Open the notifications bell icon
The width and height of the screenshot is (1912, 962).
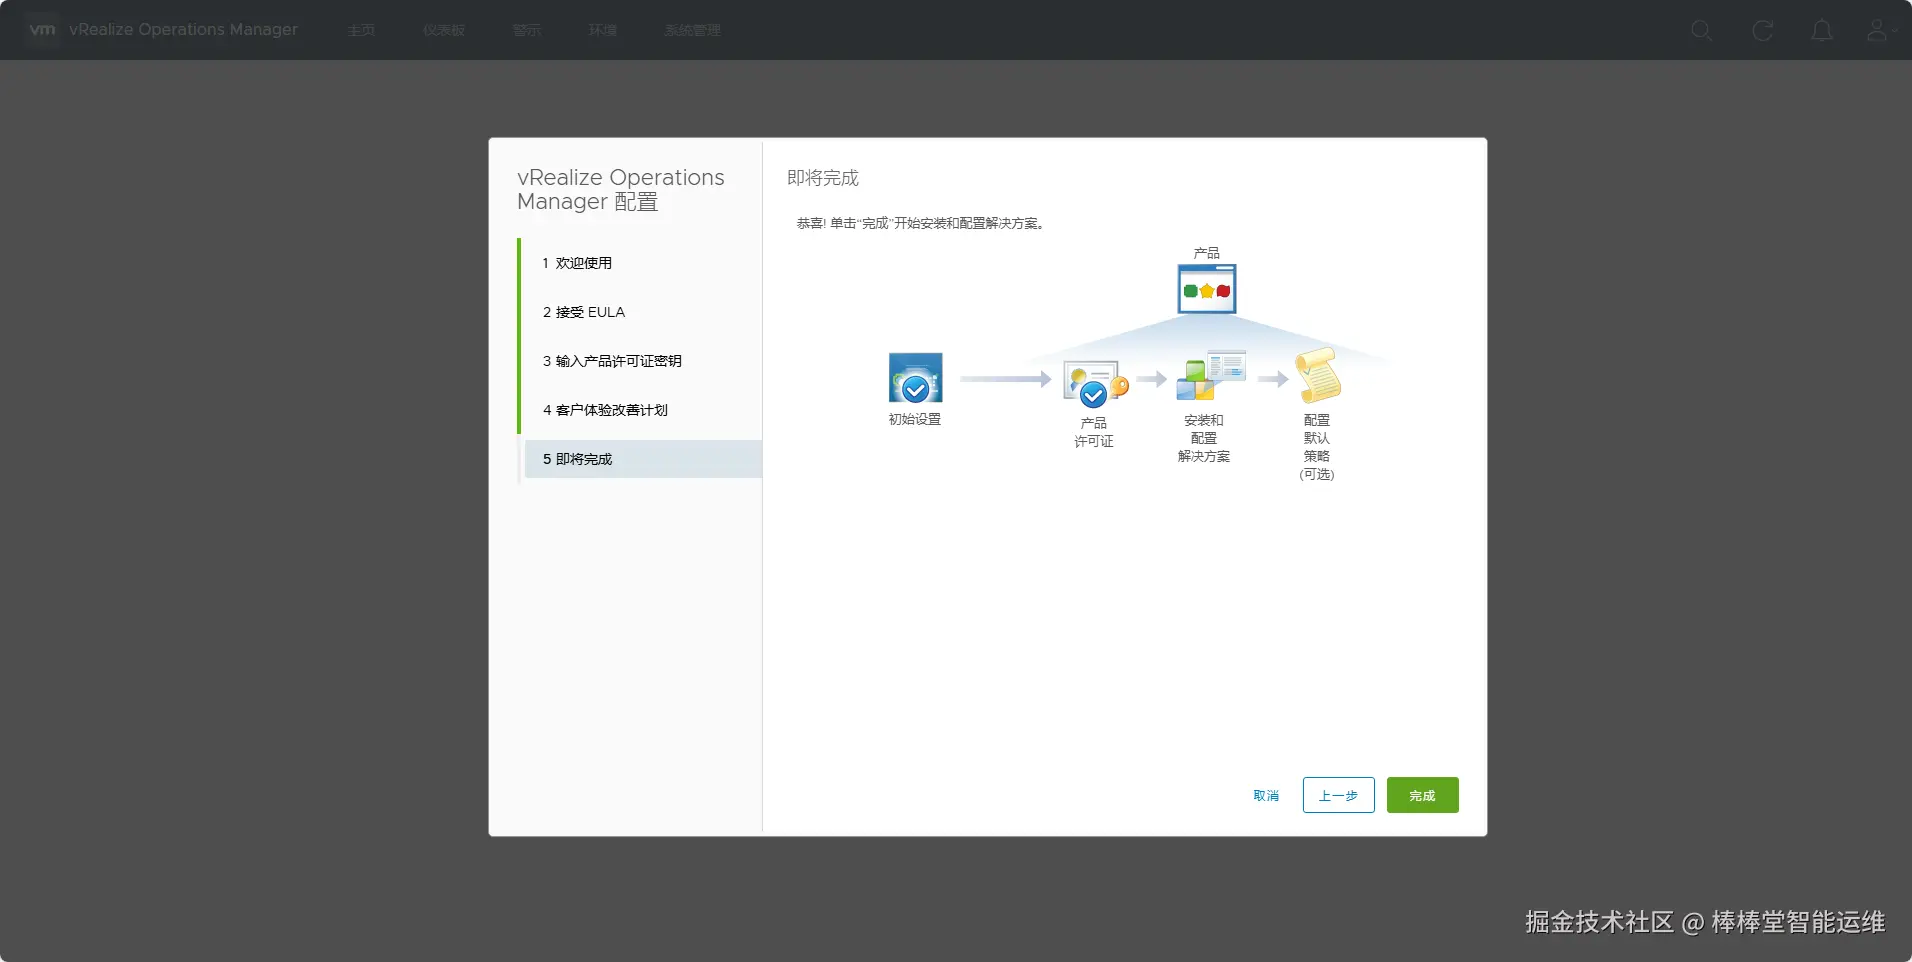1822,31
